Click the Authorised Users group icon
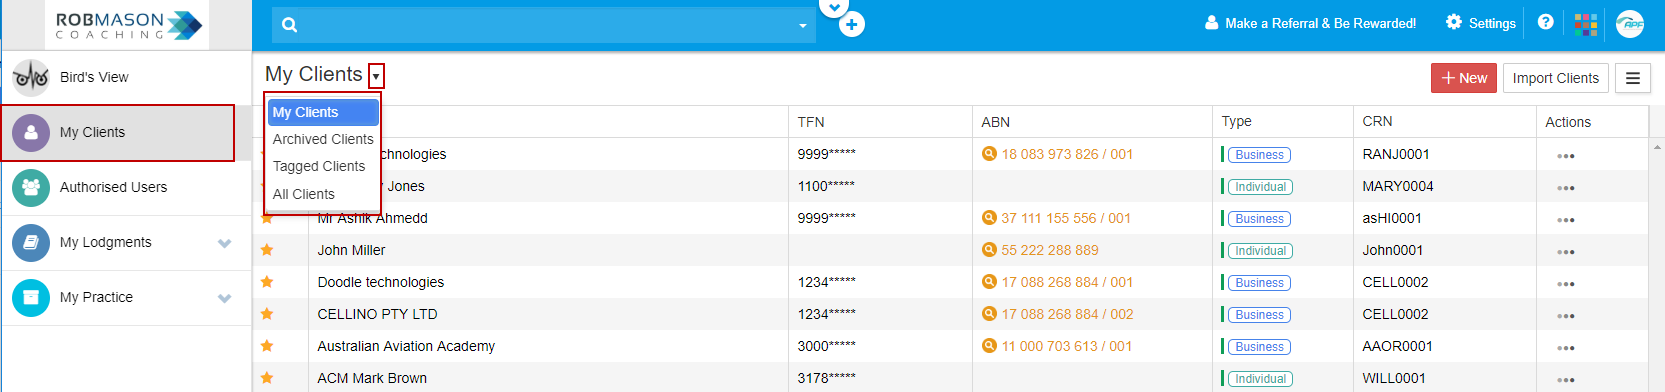 point(31,187)
